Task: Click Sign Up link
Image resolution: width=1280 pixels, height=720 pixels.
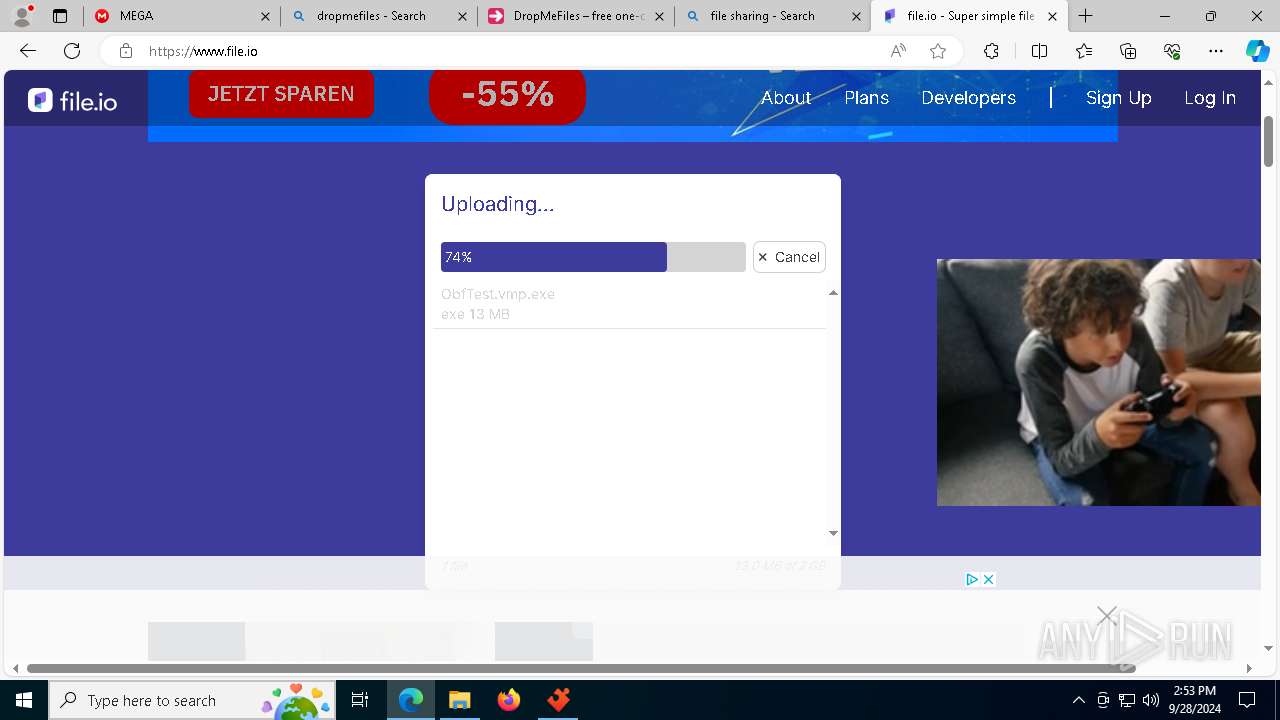Action: click(1119, 98)
